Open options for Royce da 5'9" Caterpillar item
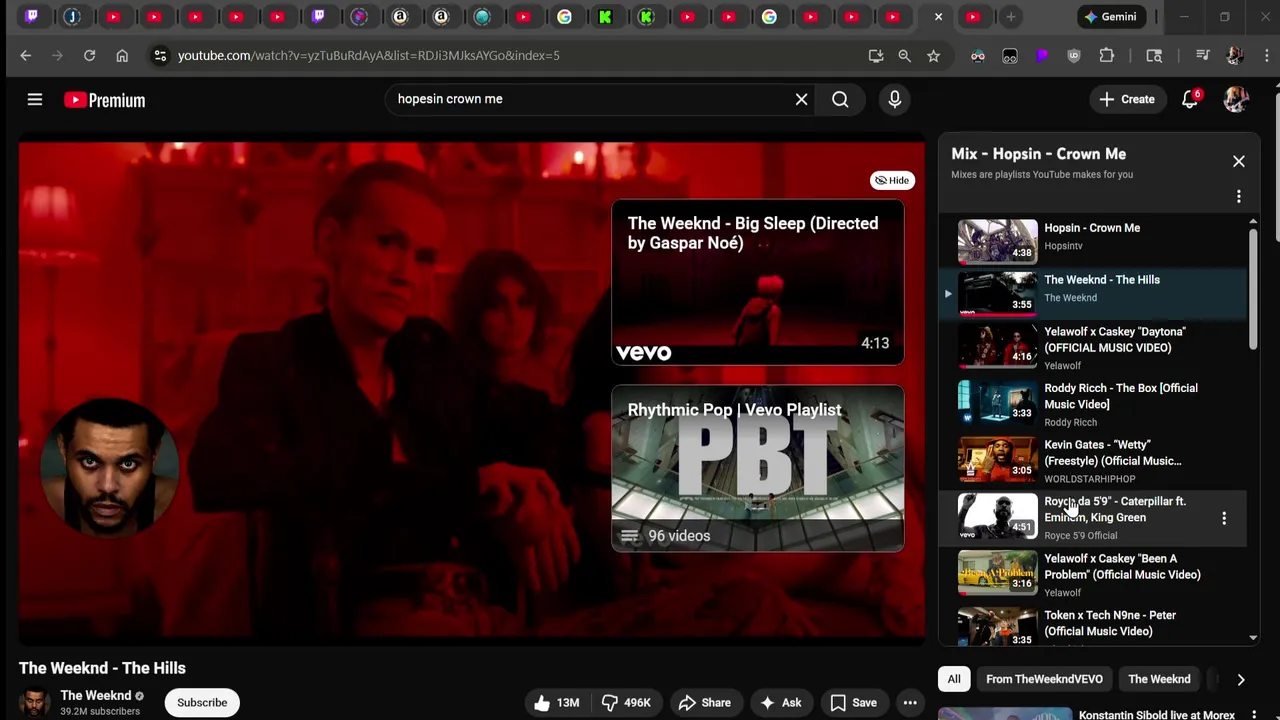1280x720 pixels. (x=1223, y=518)
